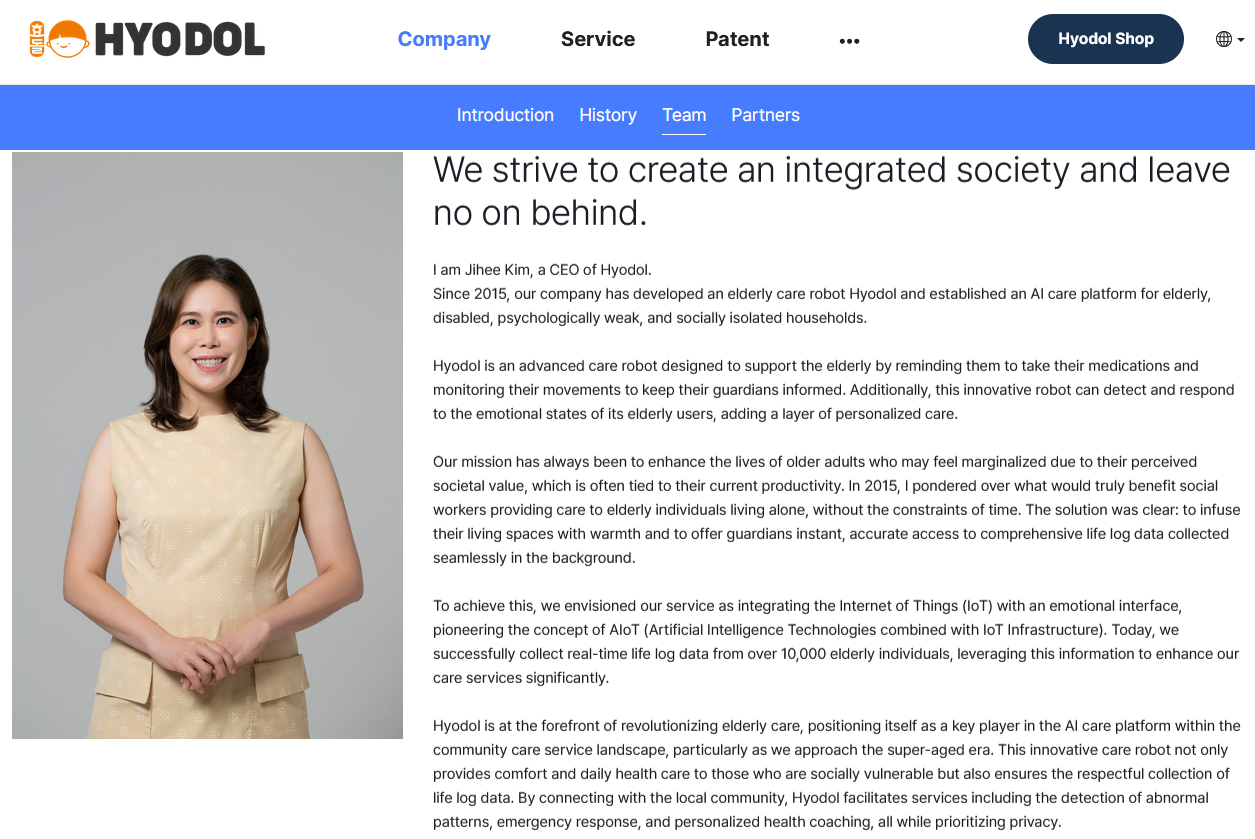Click the text "I am Jihee Kim, a CEO of Hyodol."

542,270
